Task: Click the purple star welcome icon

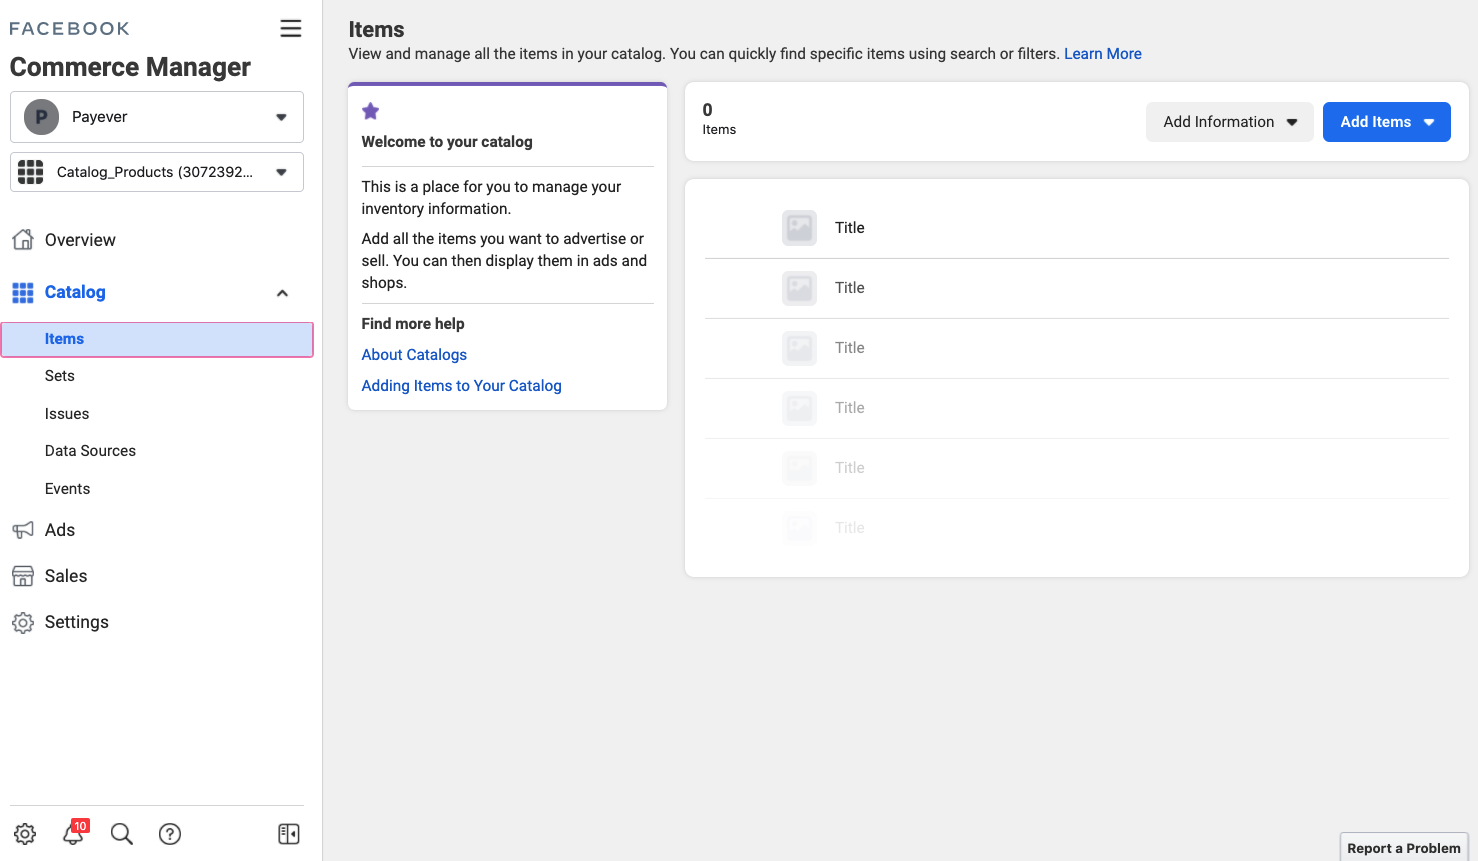Action: click(371, 111)
